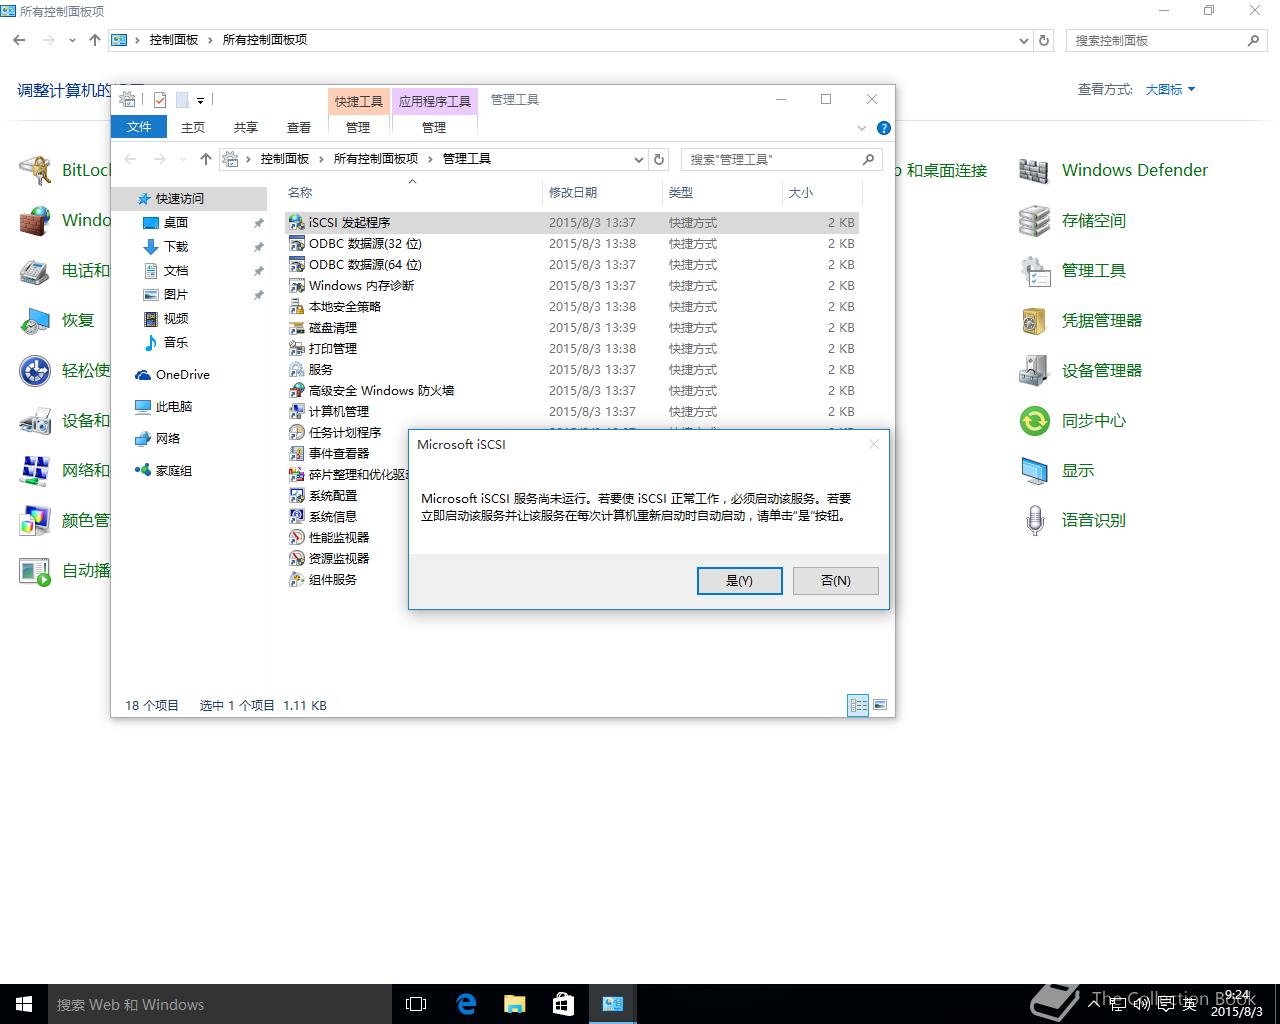The width and height of the screenshot is (1280, 1024).
Task: Open Windows Defender in control panel
Action: (1113, 170)
